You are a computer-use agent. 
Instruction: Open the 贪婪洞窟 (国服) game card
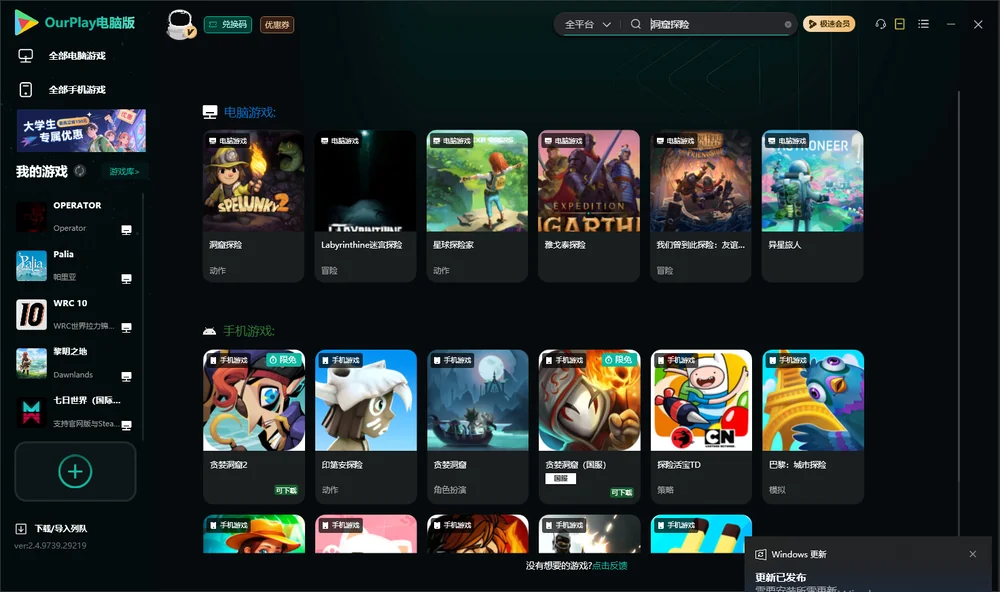pyautogui.click(x=589, y=426)
